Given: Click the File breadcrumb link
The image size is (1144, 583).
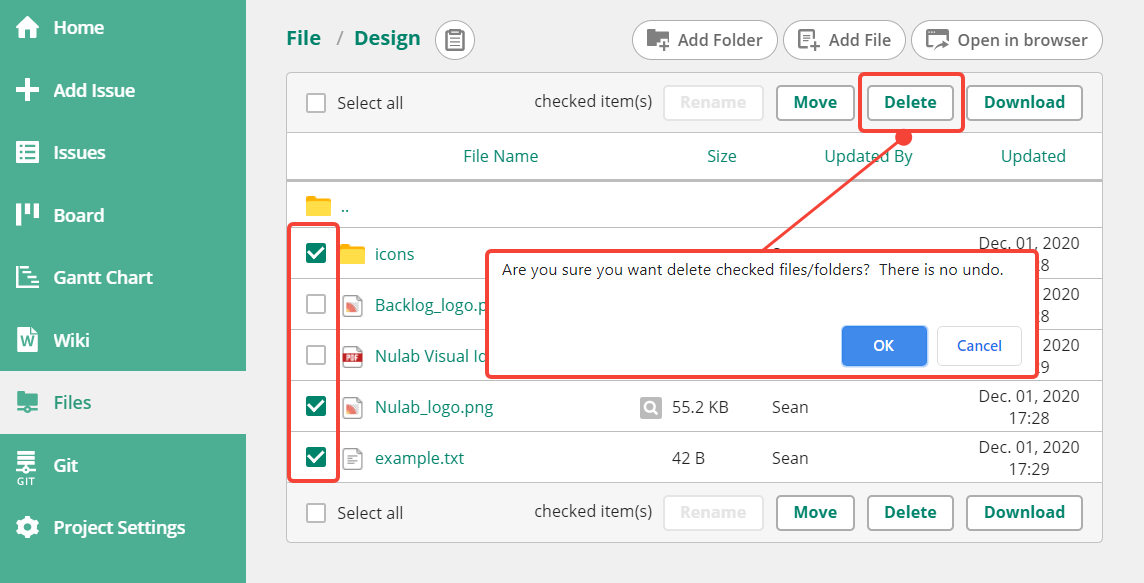Looking at the screenshot, I should 303,39.
